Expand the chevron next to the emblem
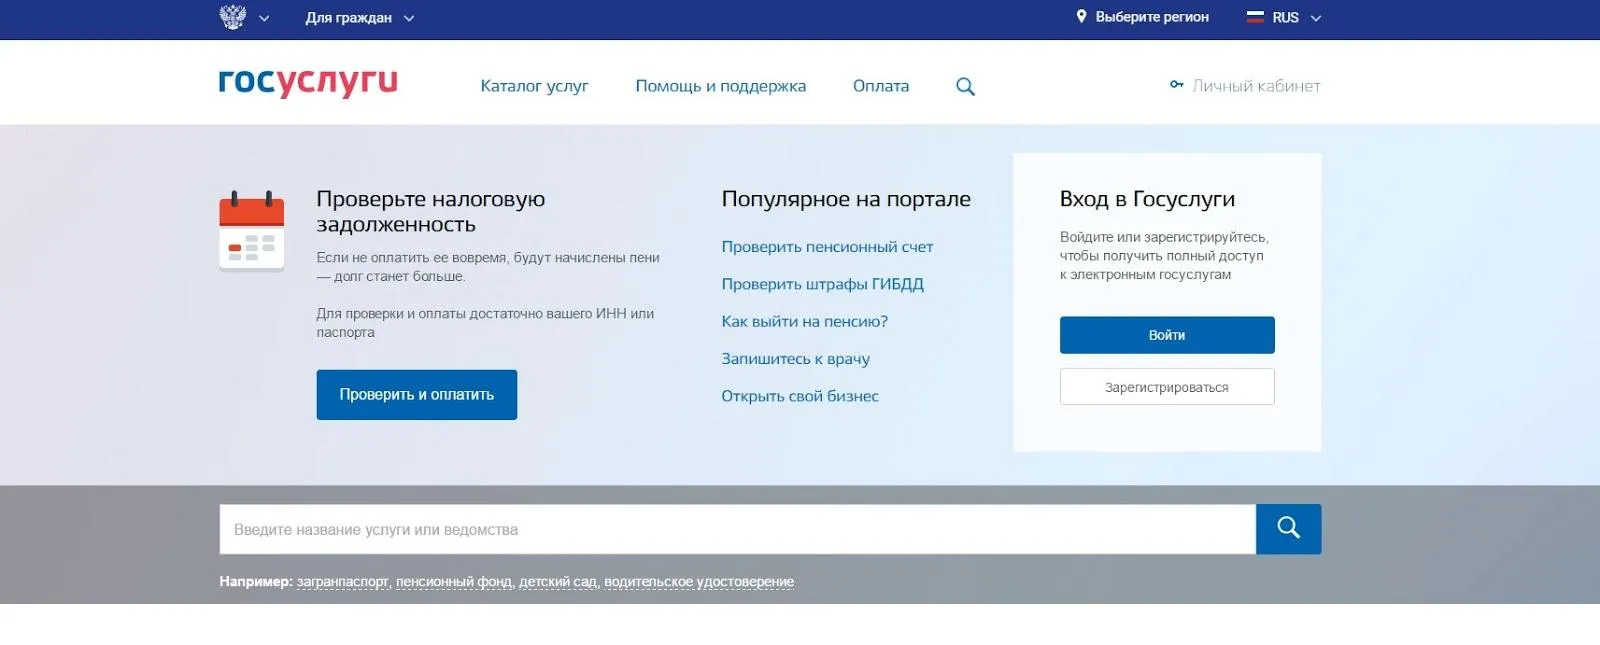Image resolution: width=1600 pixels, height=645 pixels. click(264, 18)
